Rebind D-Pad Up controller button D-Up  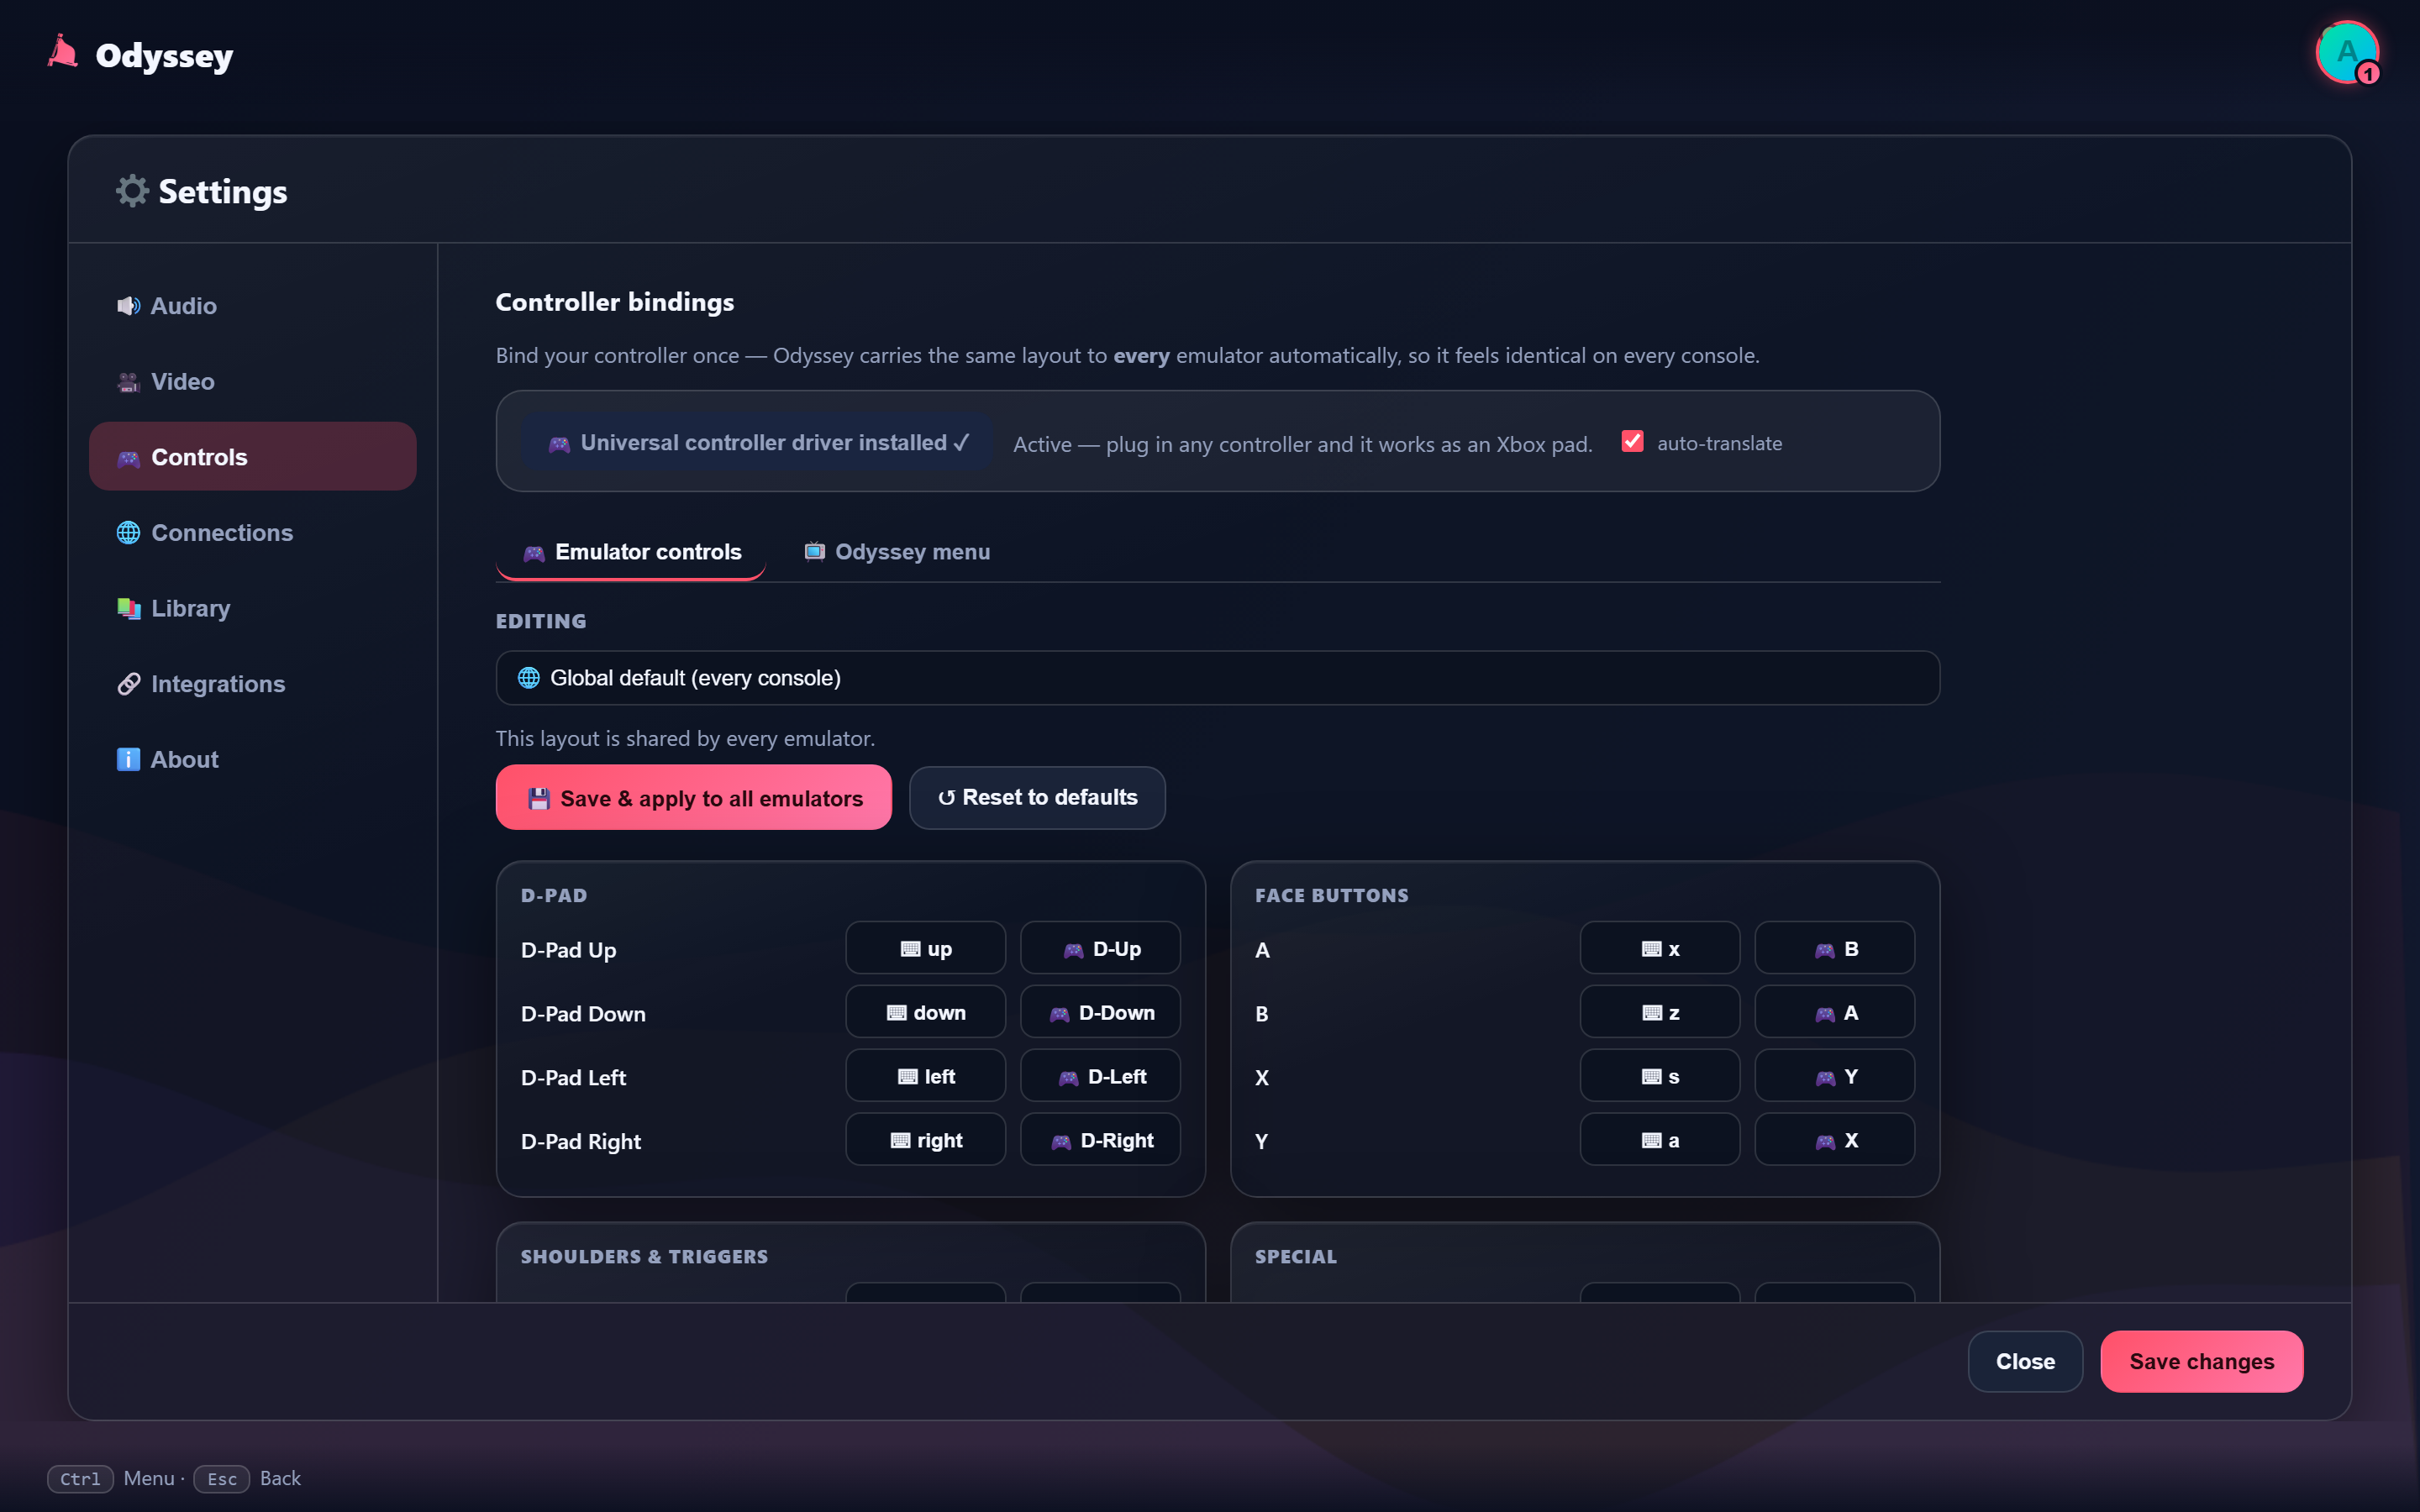coord(1100,948)
